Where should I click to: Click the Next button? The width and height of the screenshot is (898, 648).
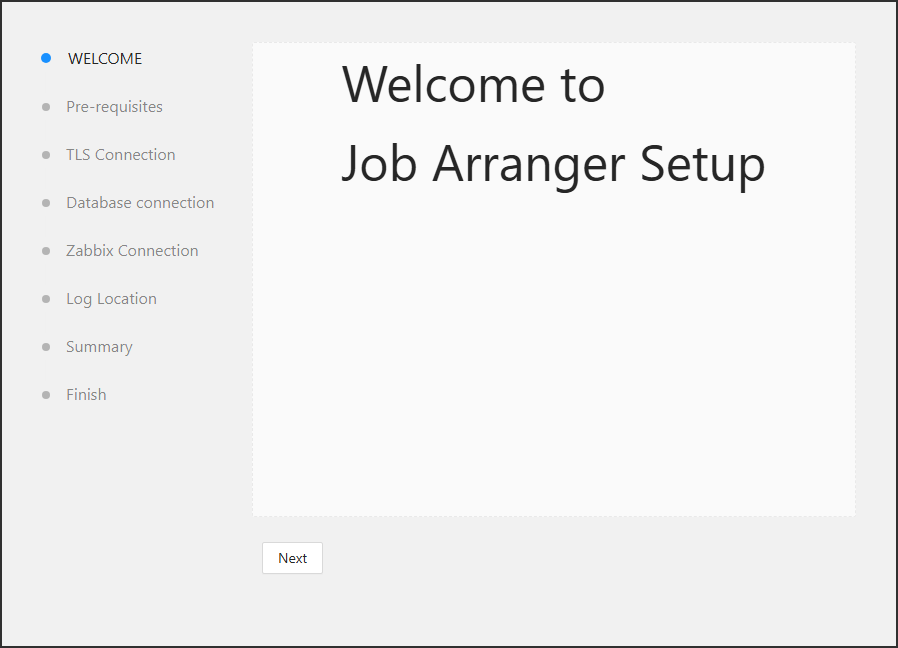point(293,558)
